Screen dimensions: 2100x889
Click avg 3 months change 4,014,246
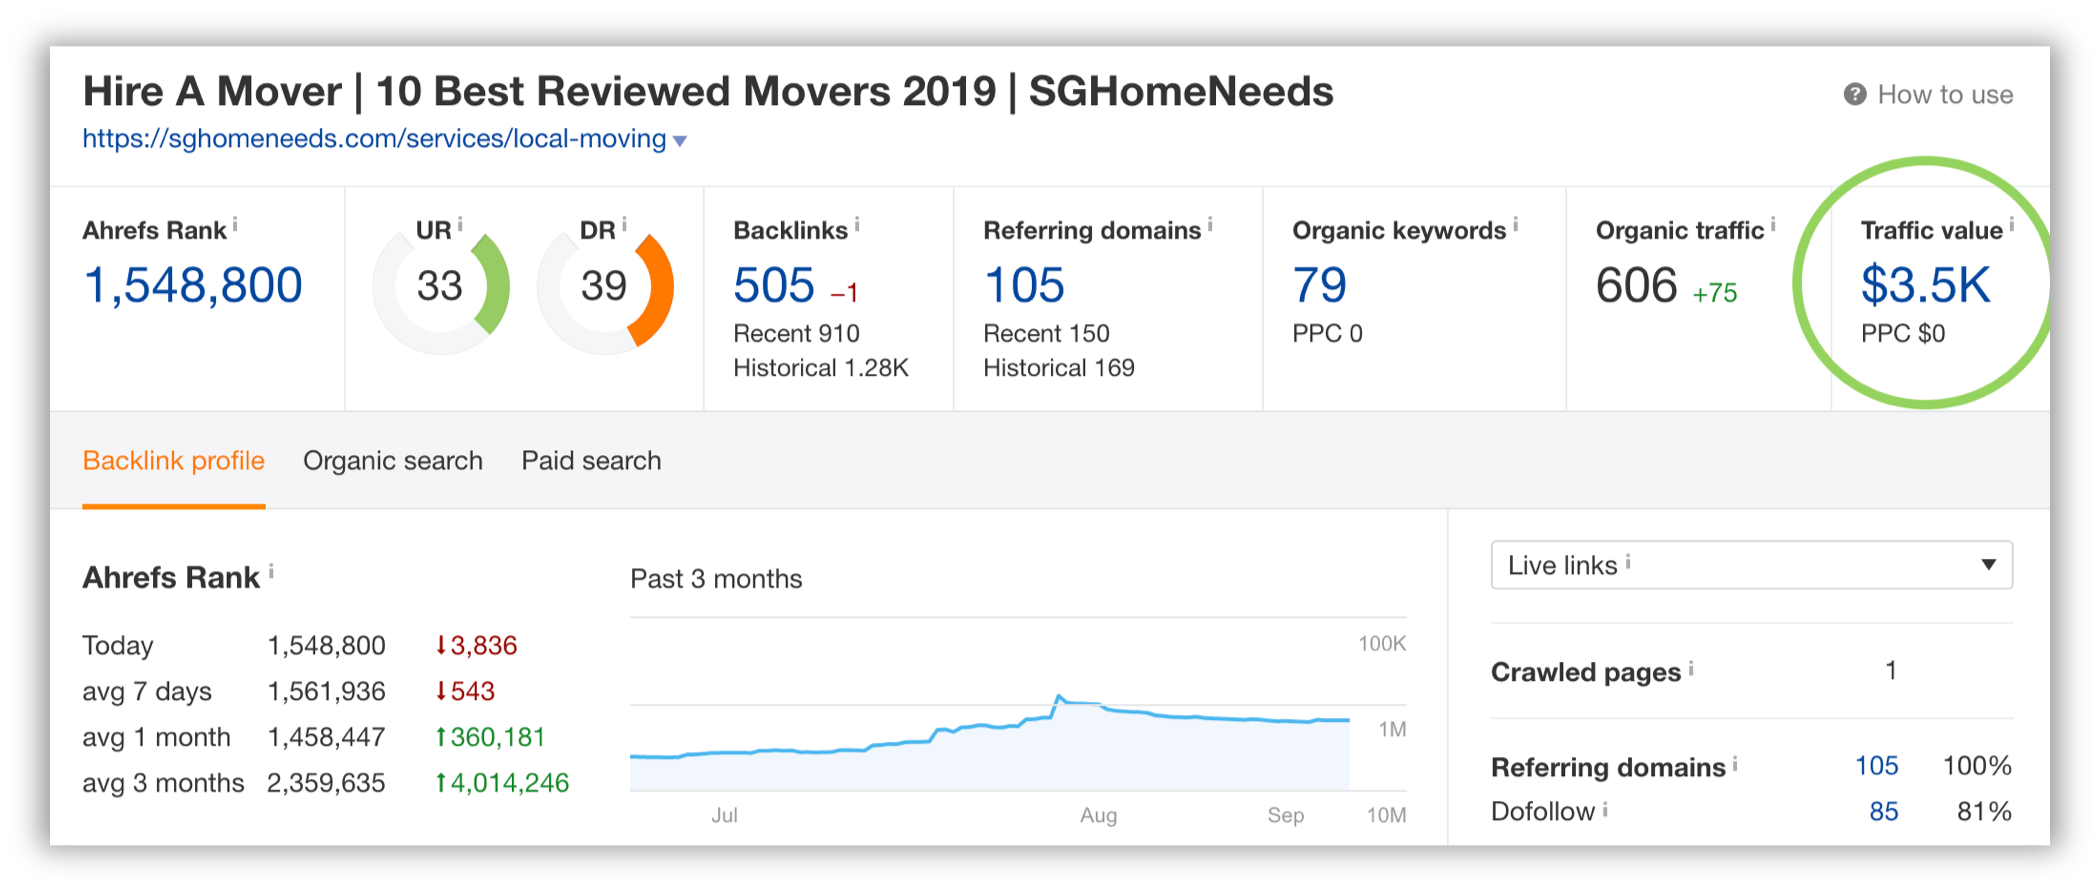tap(502, 783)
